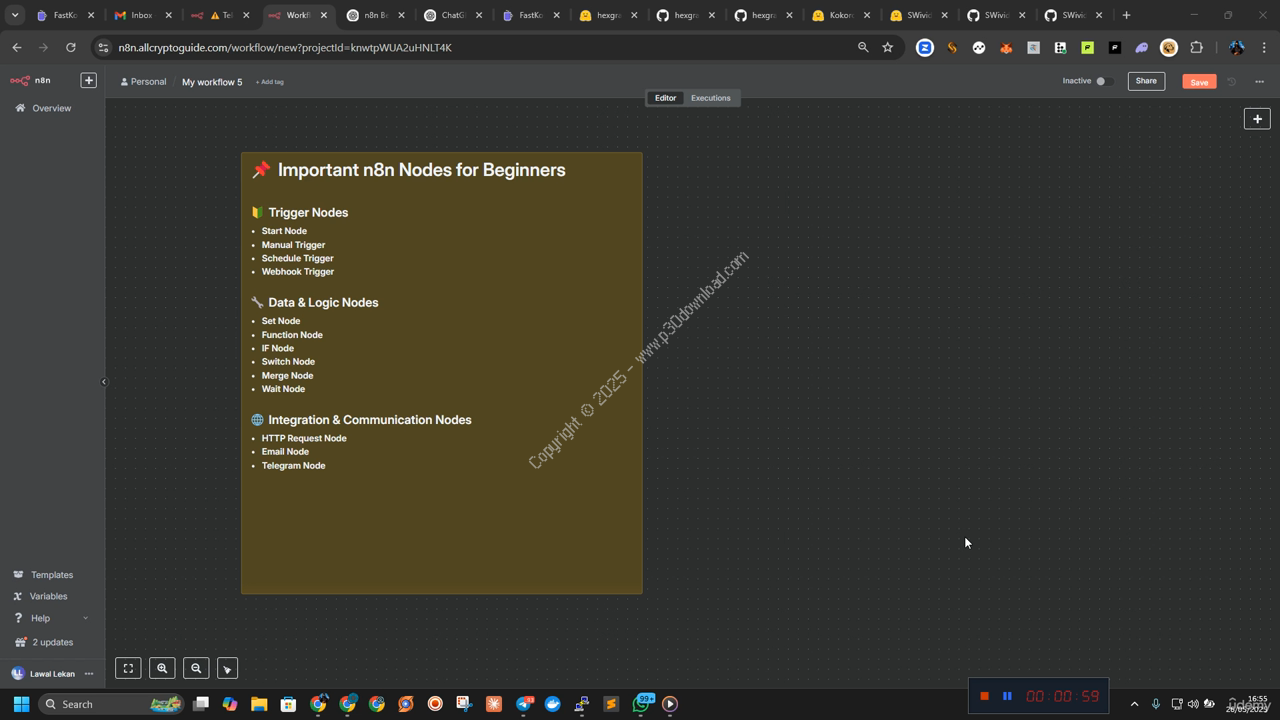Click the HTTP Request Node list item
1280x720 pixels.
[x=304, y=438]
